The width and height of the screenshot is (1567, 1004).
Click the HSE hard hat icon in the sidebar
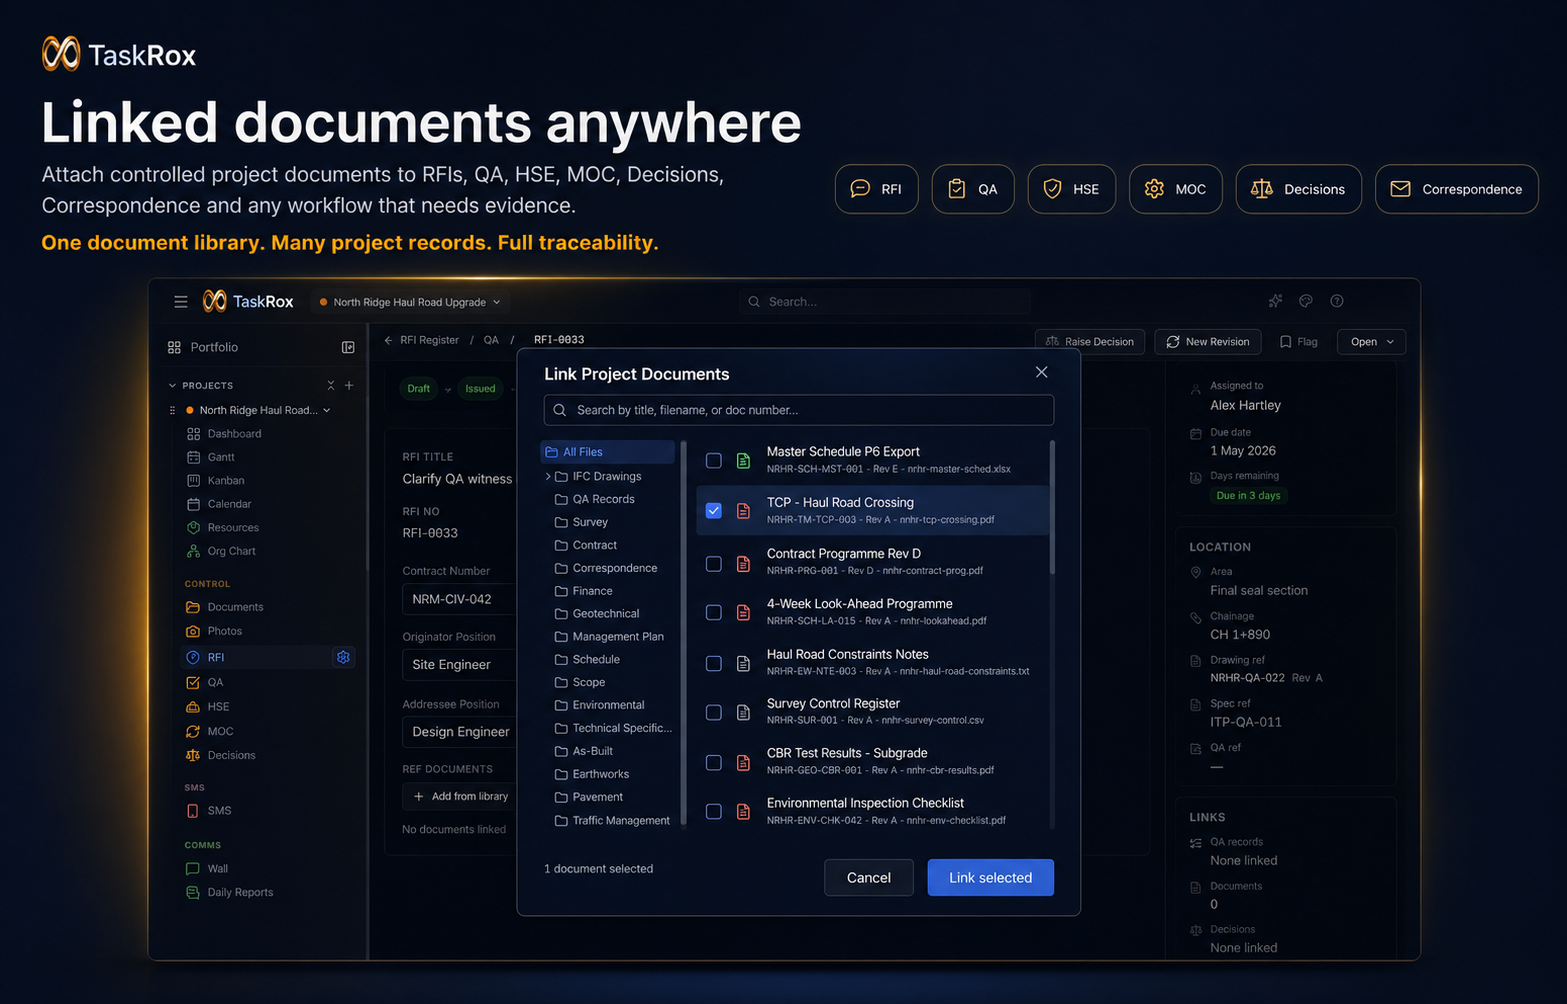pyautogui.click(x=193, y=707)
